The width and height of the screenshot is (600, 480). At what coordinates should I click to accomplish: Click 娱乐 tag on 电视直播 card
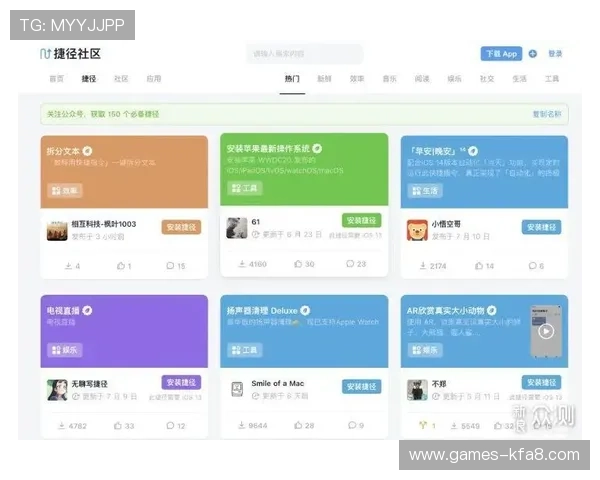(65, 350)
